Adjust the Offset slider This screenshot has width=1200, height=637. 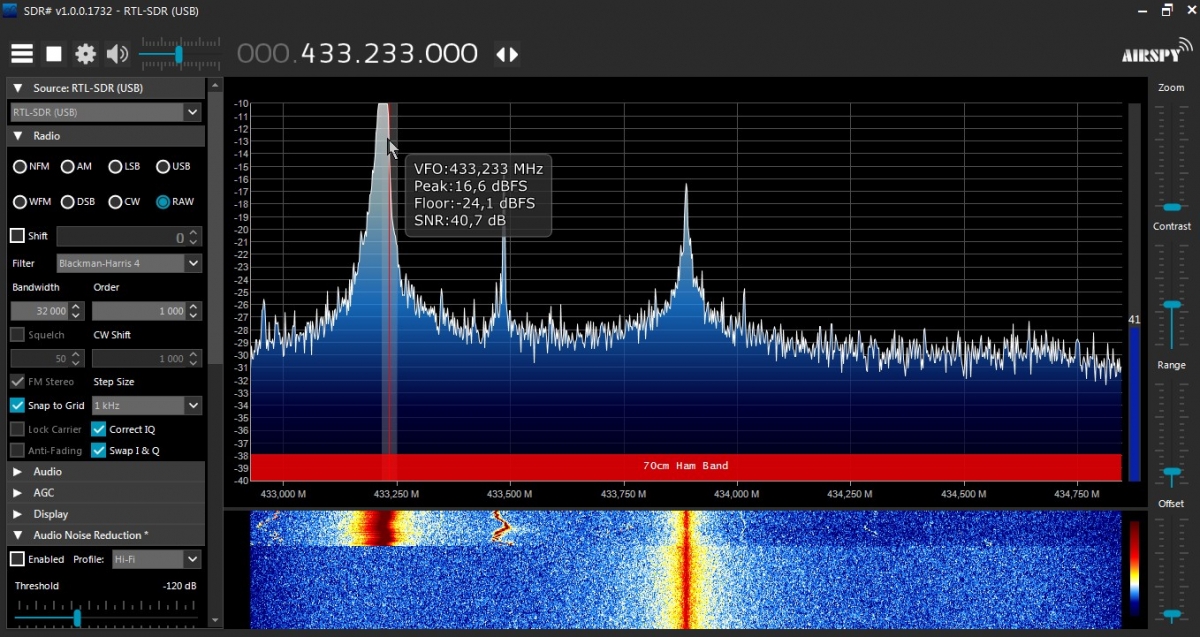pyautogui.click(x=1171, y=614)
